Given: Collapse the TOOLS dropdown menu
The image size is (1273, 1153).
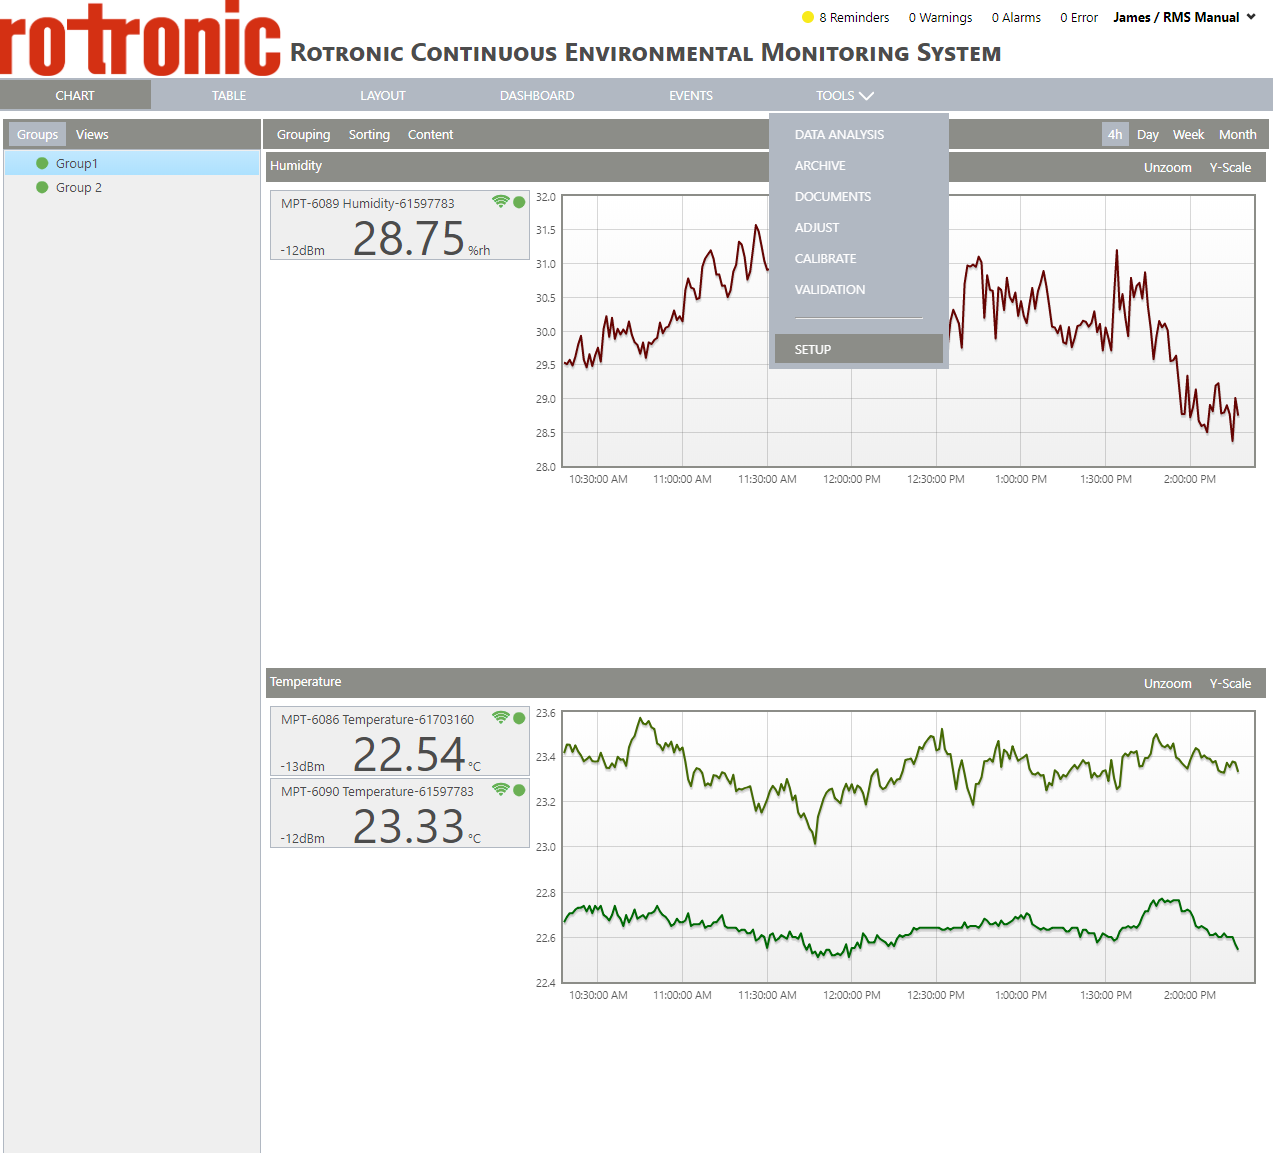Looking at the screenshot, I should [x=844, y=96].
